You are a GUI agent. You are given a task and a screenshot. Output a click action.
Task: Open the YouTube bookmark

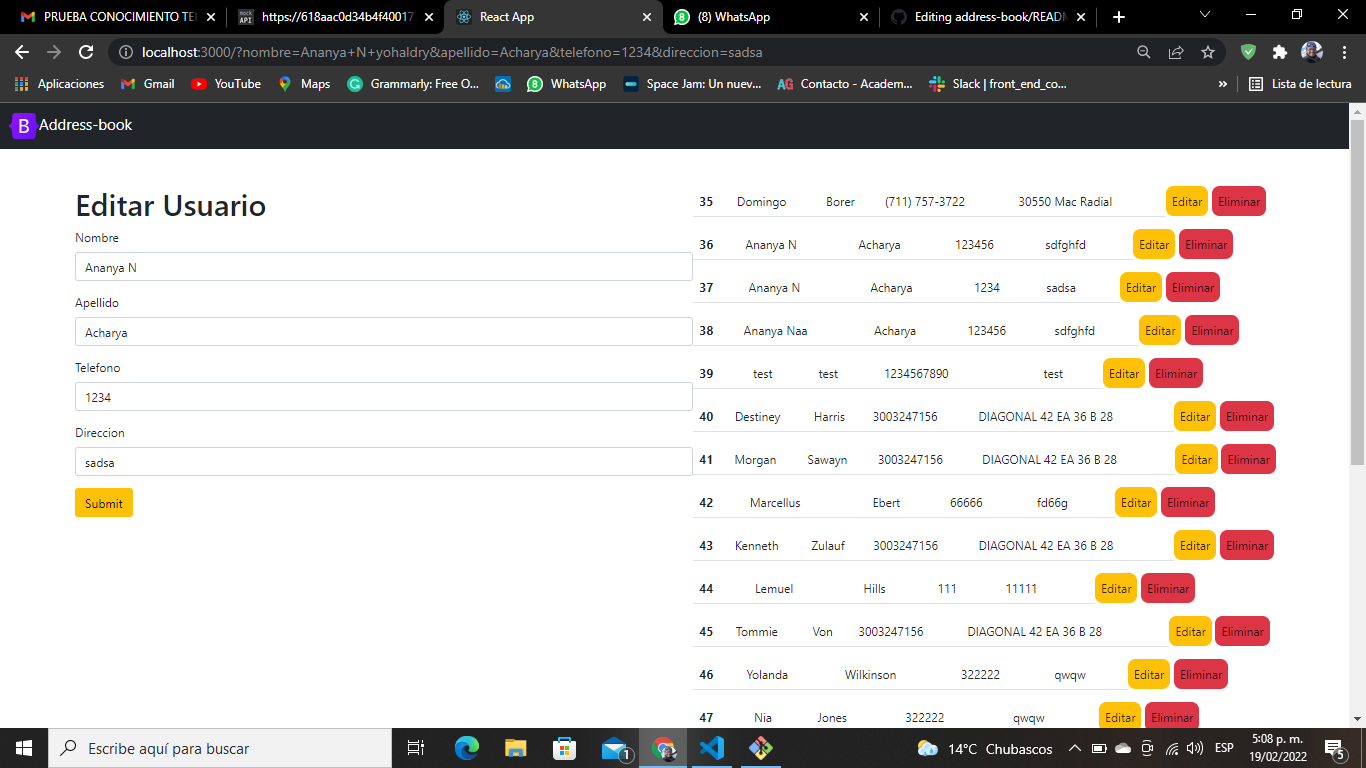[225, 84]
